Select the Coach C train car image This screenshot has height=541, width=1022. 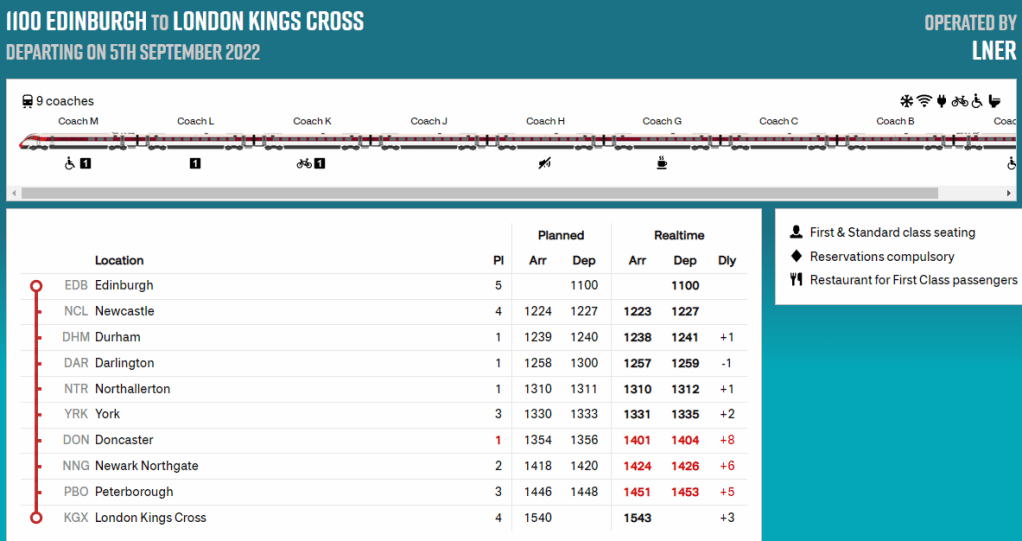coord(778,141)
